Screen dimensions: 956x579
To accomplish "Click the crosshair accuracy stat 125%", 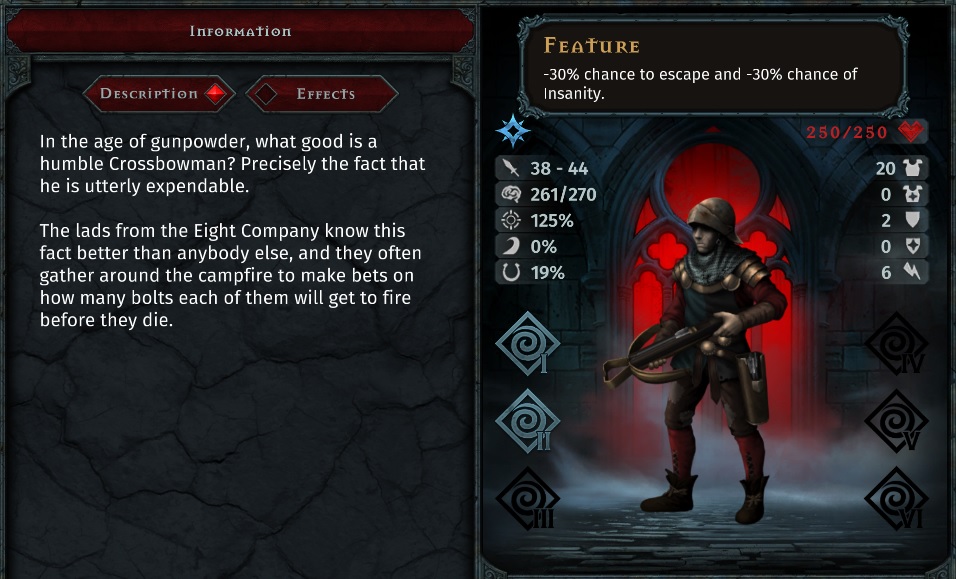I will [x=537, y=220].
